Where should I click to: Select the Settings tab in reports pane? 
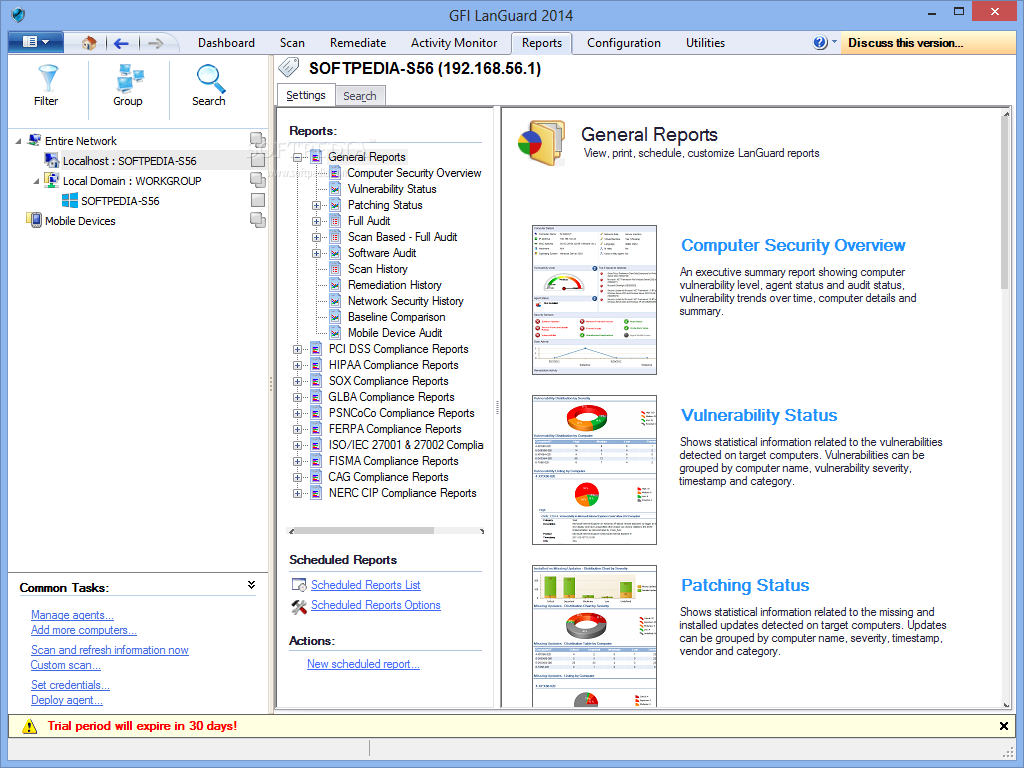coord(306,95)
